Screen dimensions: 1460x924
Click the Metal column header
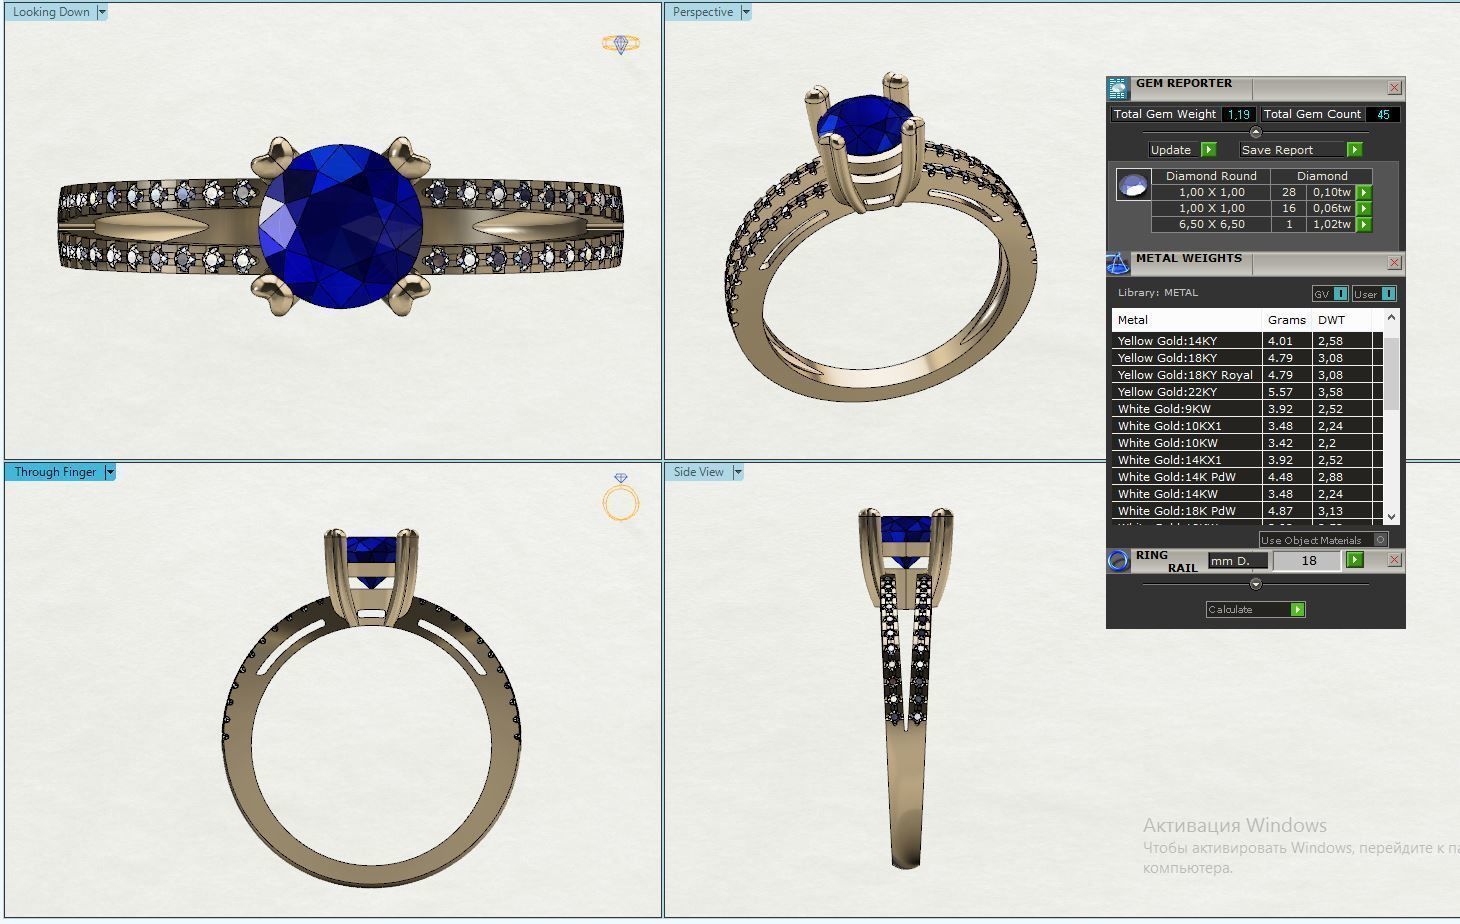(1187, 320)
